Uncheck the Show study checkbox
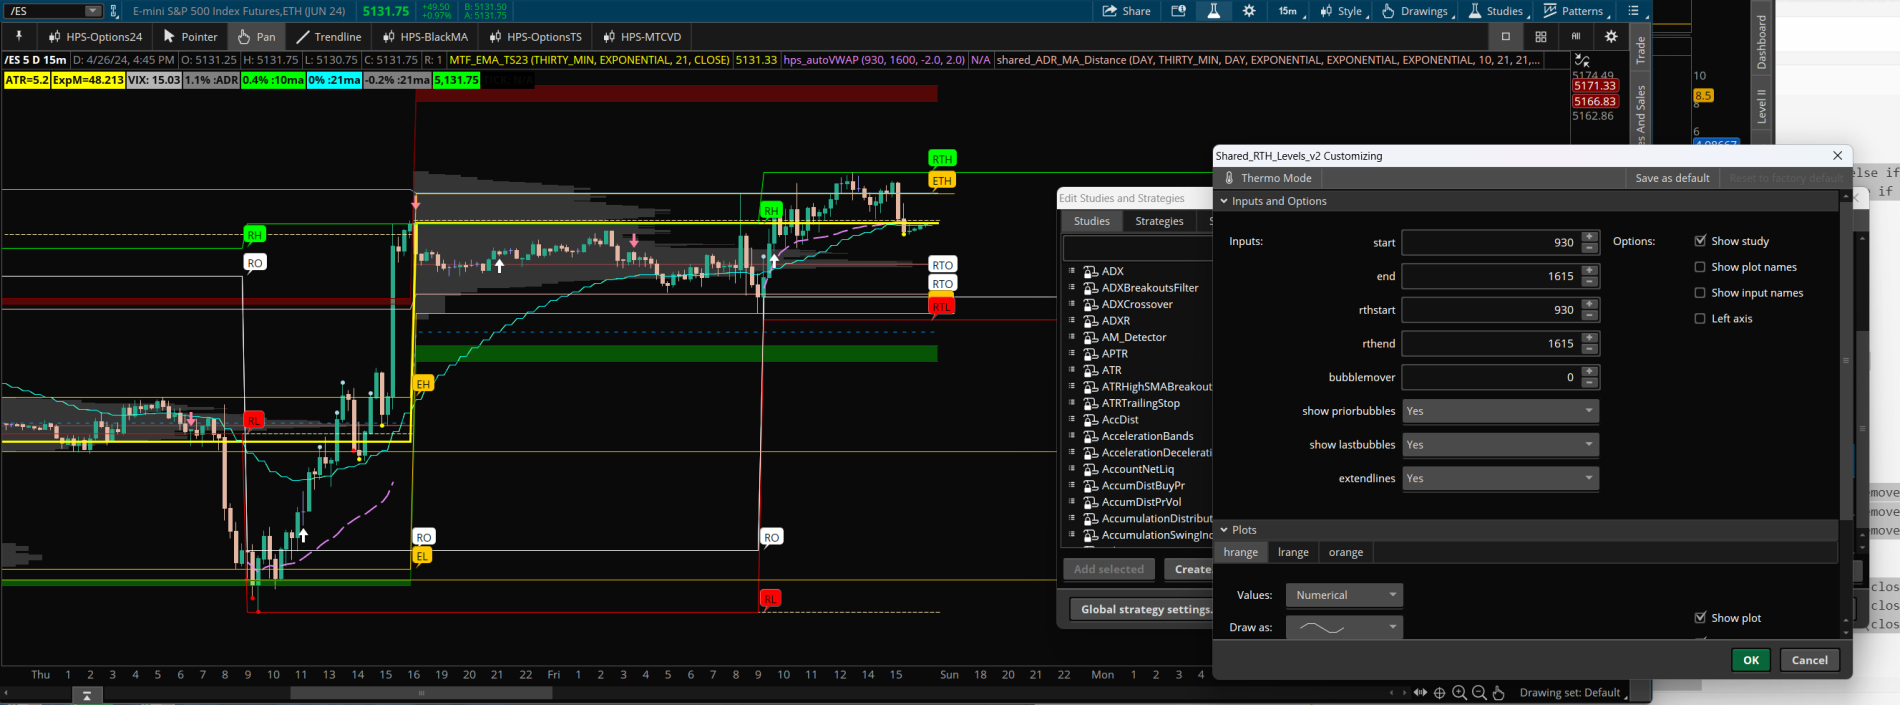The width and height of the screenshot is (1900, 705). pos(1700,241)
